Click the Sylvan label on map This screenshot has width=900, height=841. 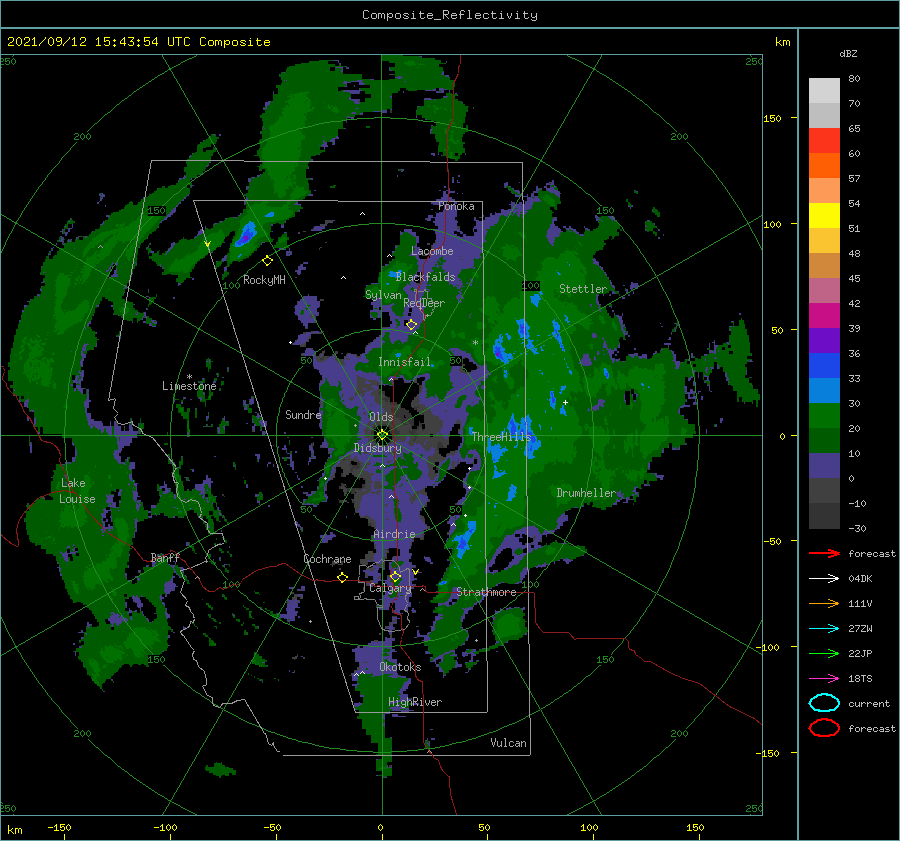click(383, 295)
